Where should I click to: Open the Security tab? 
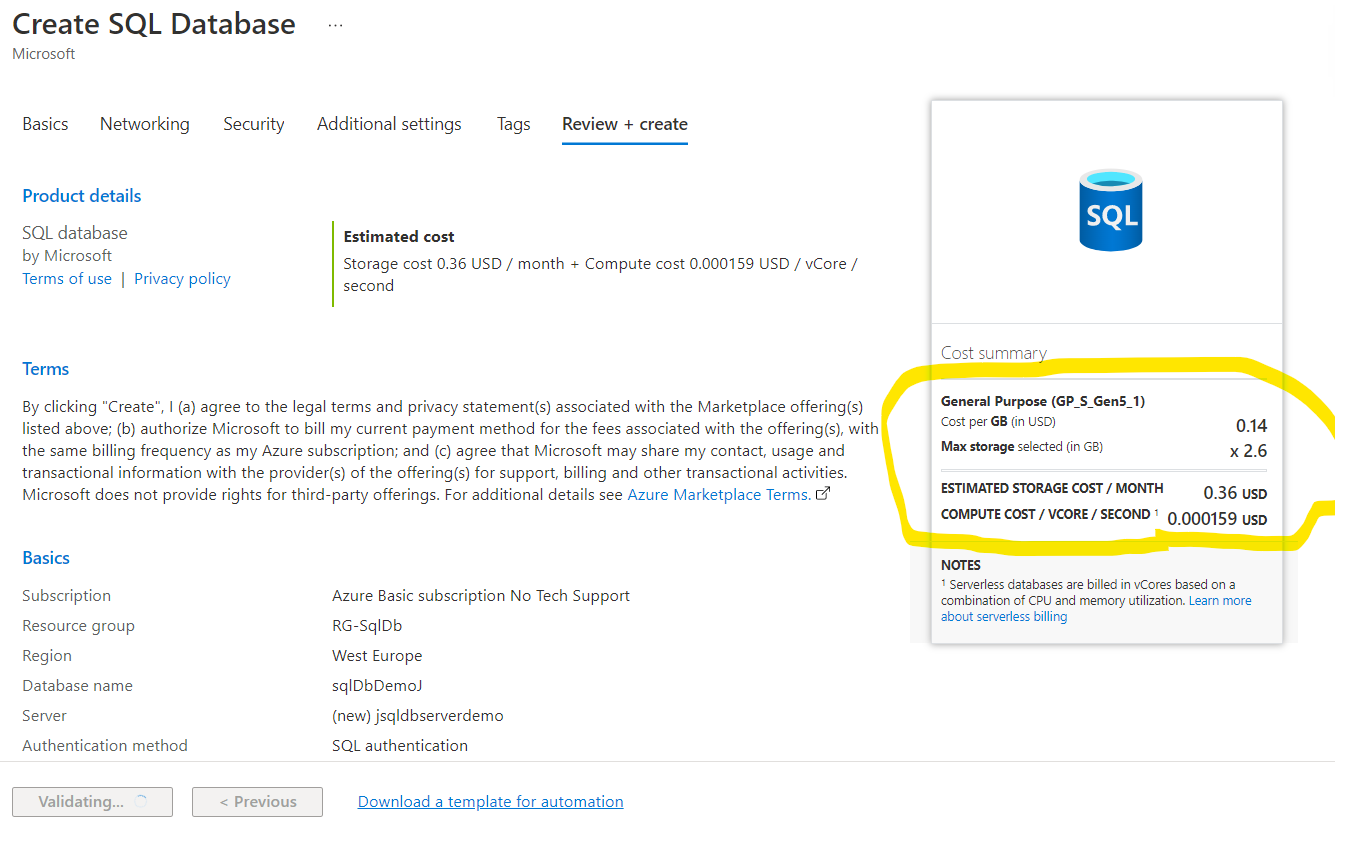(x=254, y=124)
